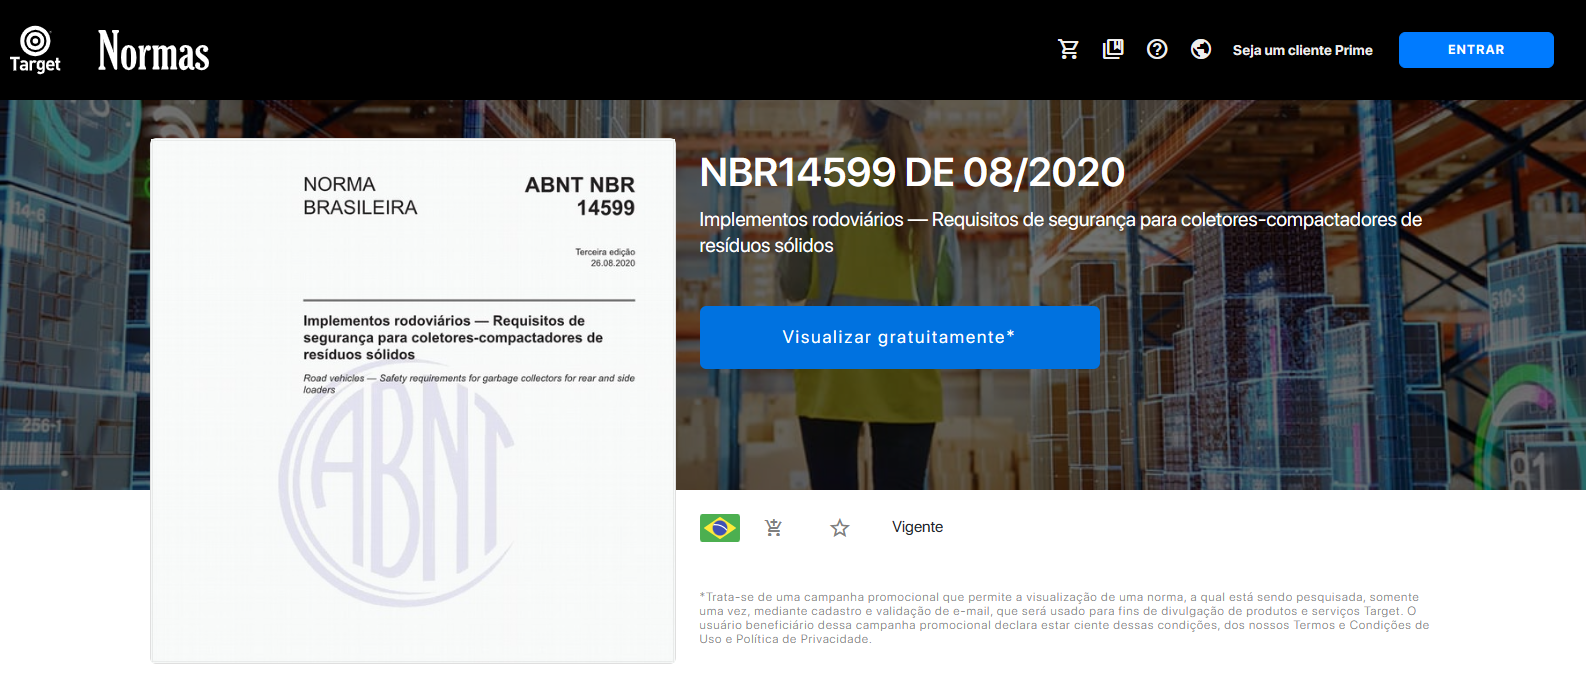Click 'Seja um cliente Prime' link
This screenshot has height=690, width=1586.
[1302, 50]
